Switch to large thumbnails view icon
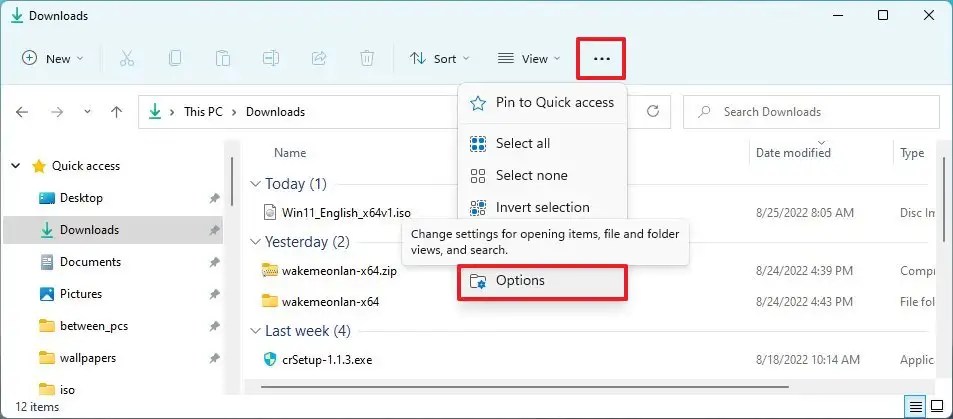This screenshot has height=419, width=953. (938, 406)
